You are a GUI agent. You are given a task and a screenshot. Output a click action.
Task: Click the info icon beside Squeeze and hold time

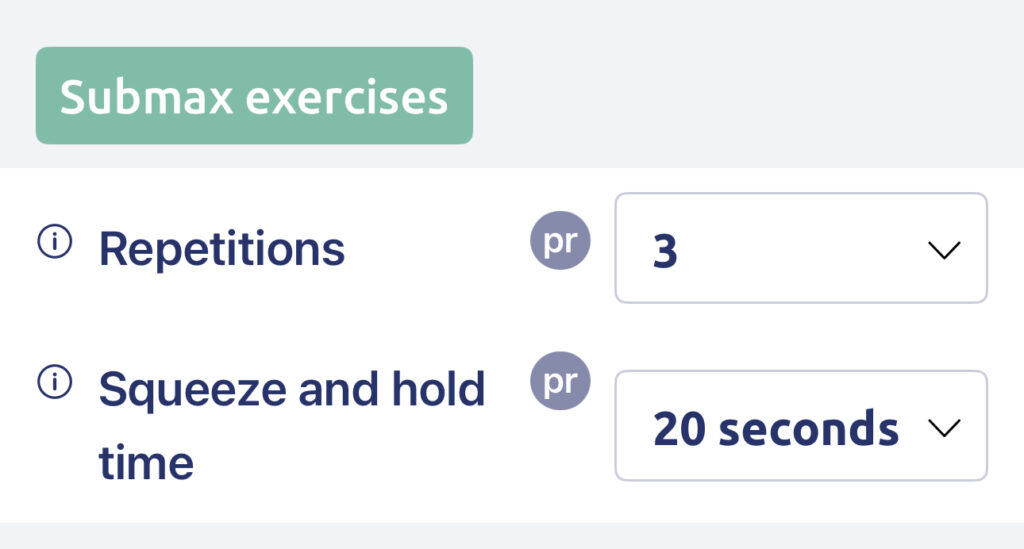click(x=55, y=383)
